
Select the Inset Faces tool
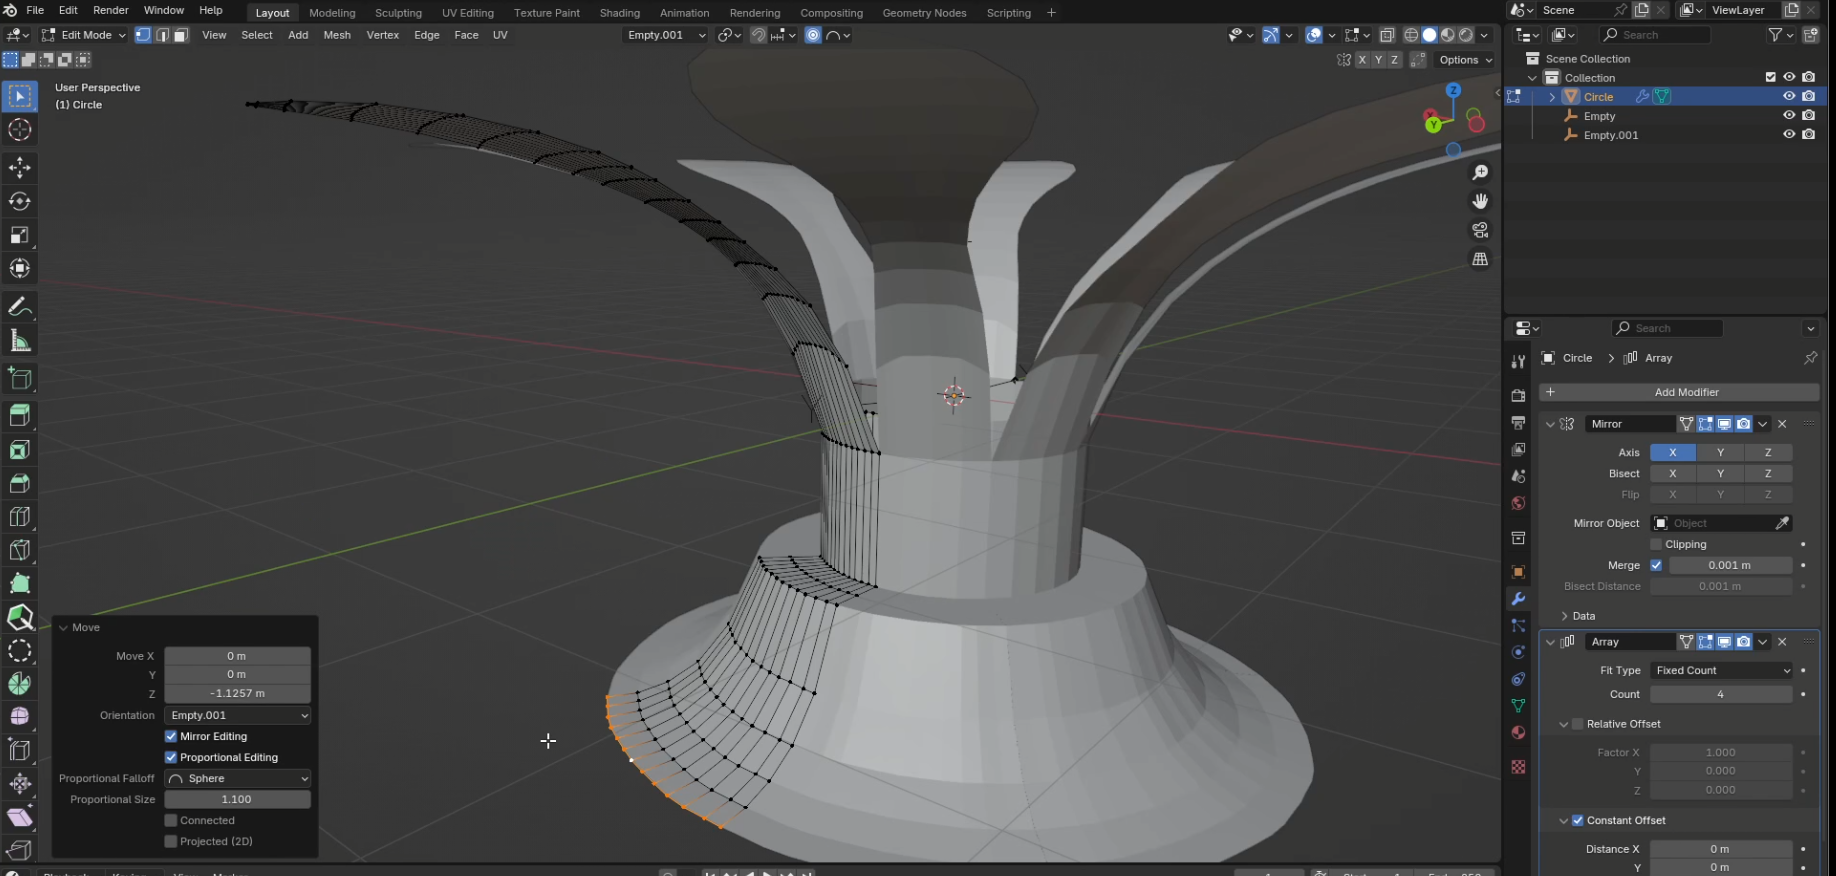20,450
